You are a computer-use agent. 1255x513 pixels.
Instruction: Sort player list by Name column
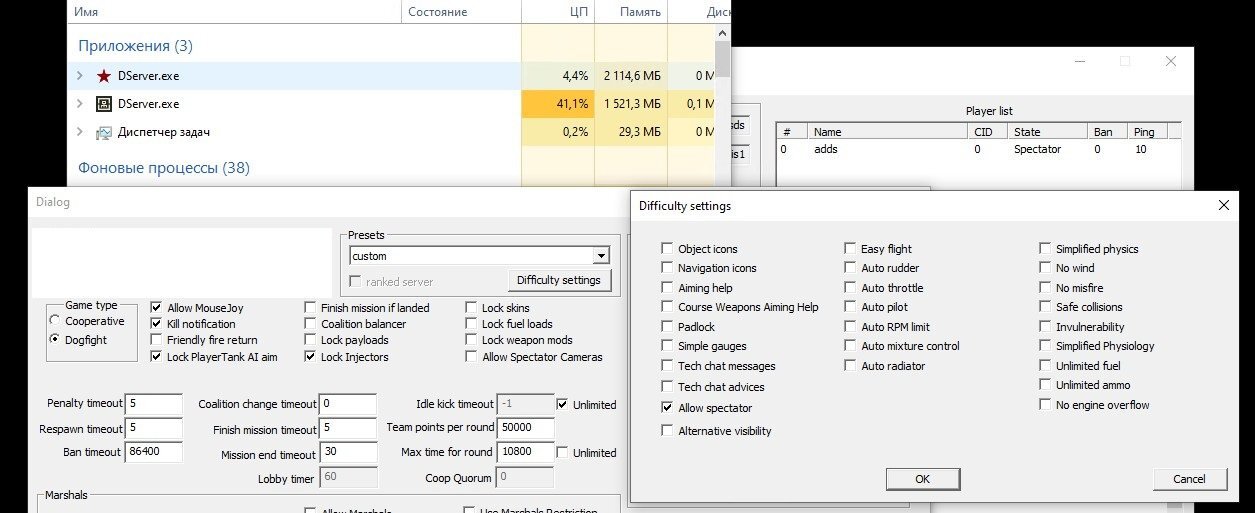pyautogui.click(x=886, y=131)
